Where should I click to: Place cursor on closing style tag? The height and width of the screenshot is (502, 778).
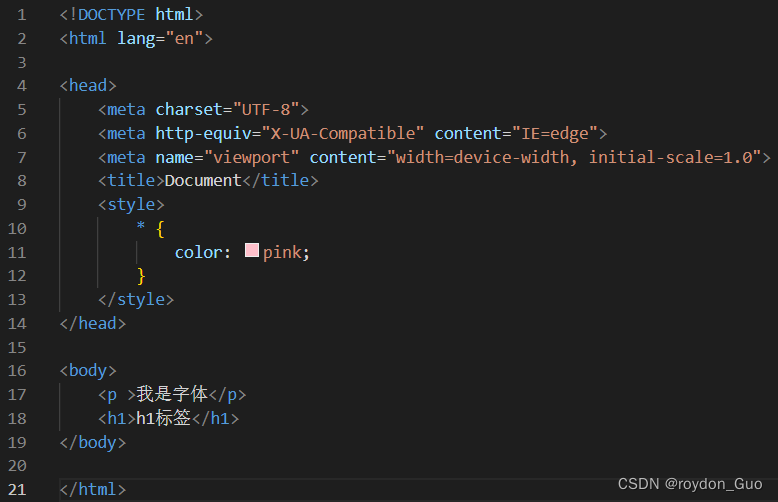[136, 300]
